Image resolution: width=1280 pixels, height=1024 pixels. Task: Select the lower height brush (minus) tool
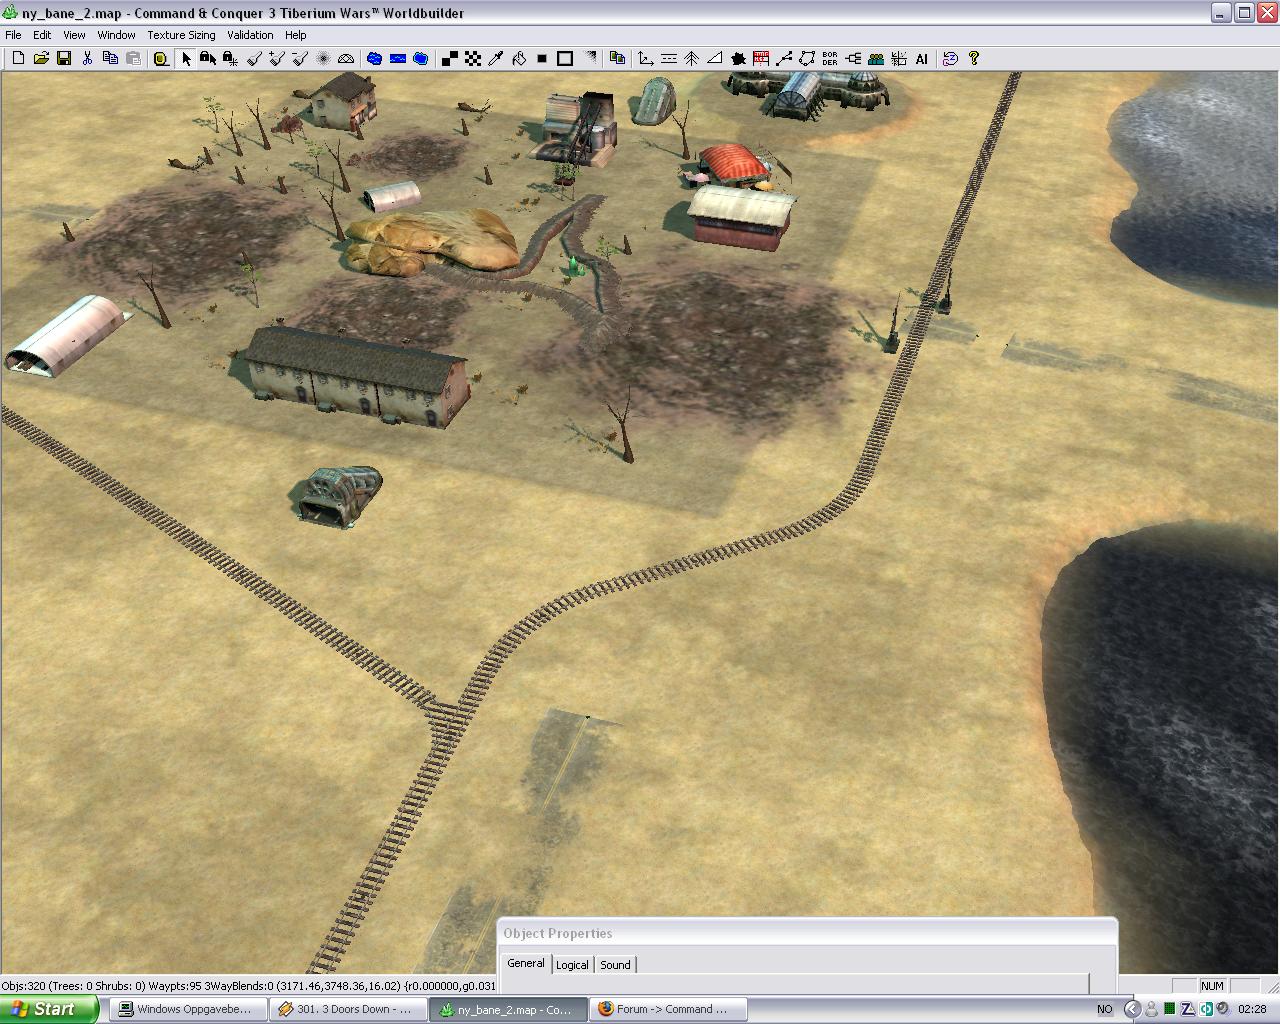tap(300, 59)
